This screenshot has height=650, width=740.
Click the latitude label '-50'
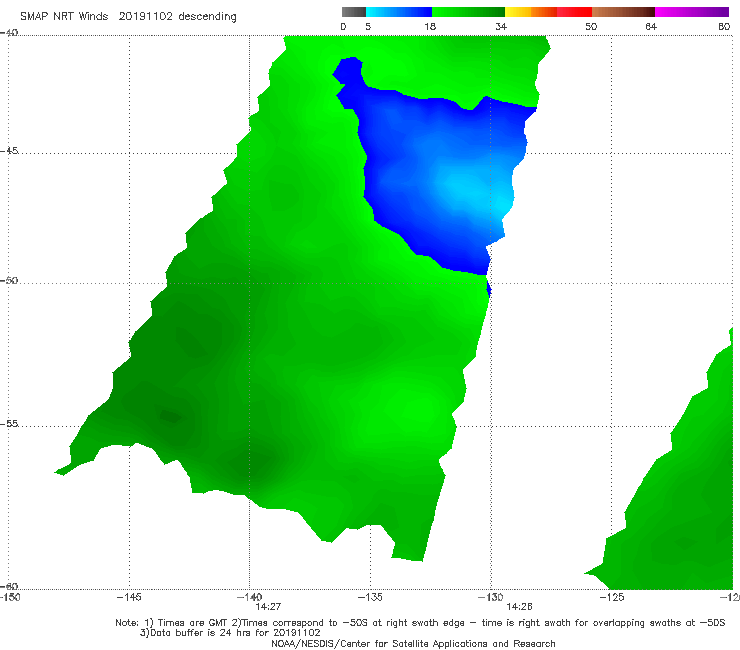click(x=9, y=280)
